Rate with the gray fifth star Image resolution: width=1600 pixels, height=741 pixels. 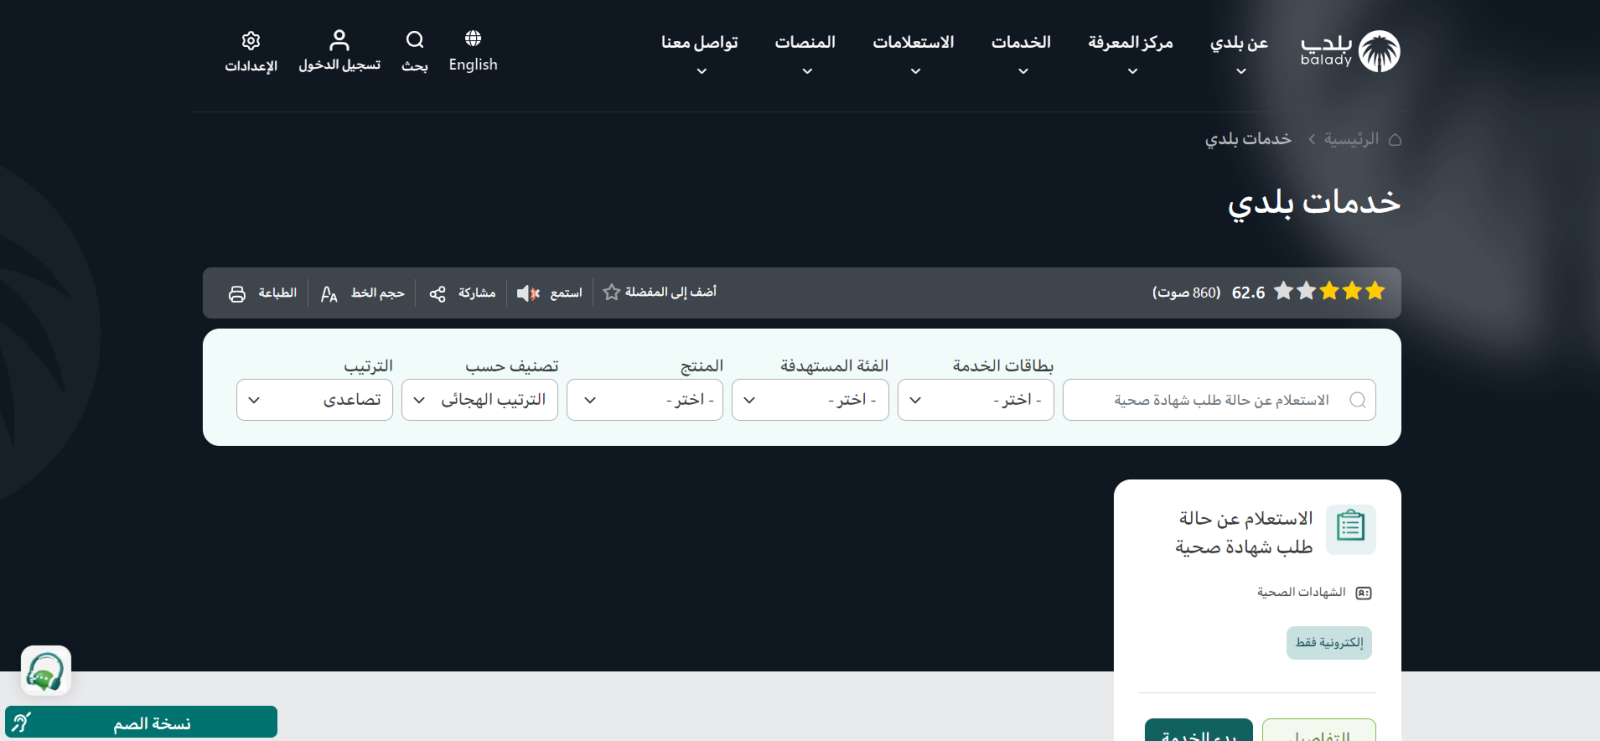tap(1283, 291)
